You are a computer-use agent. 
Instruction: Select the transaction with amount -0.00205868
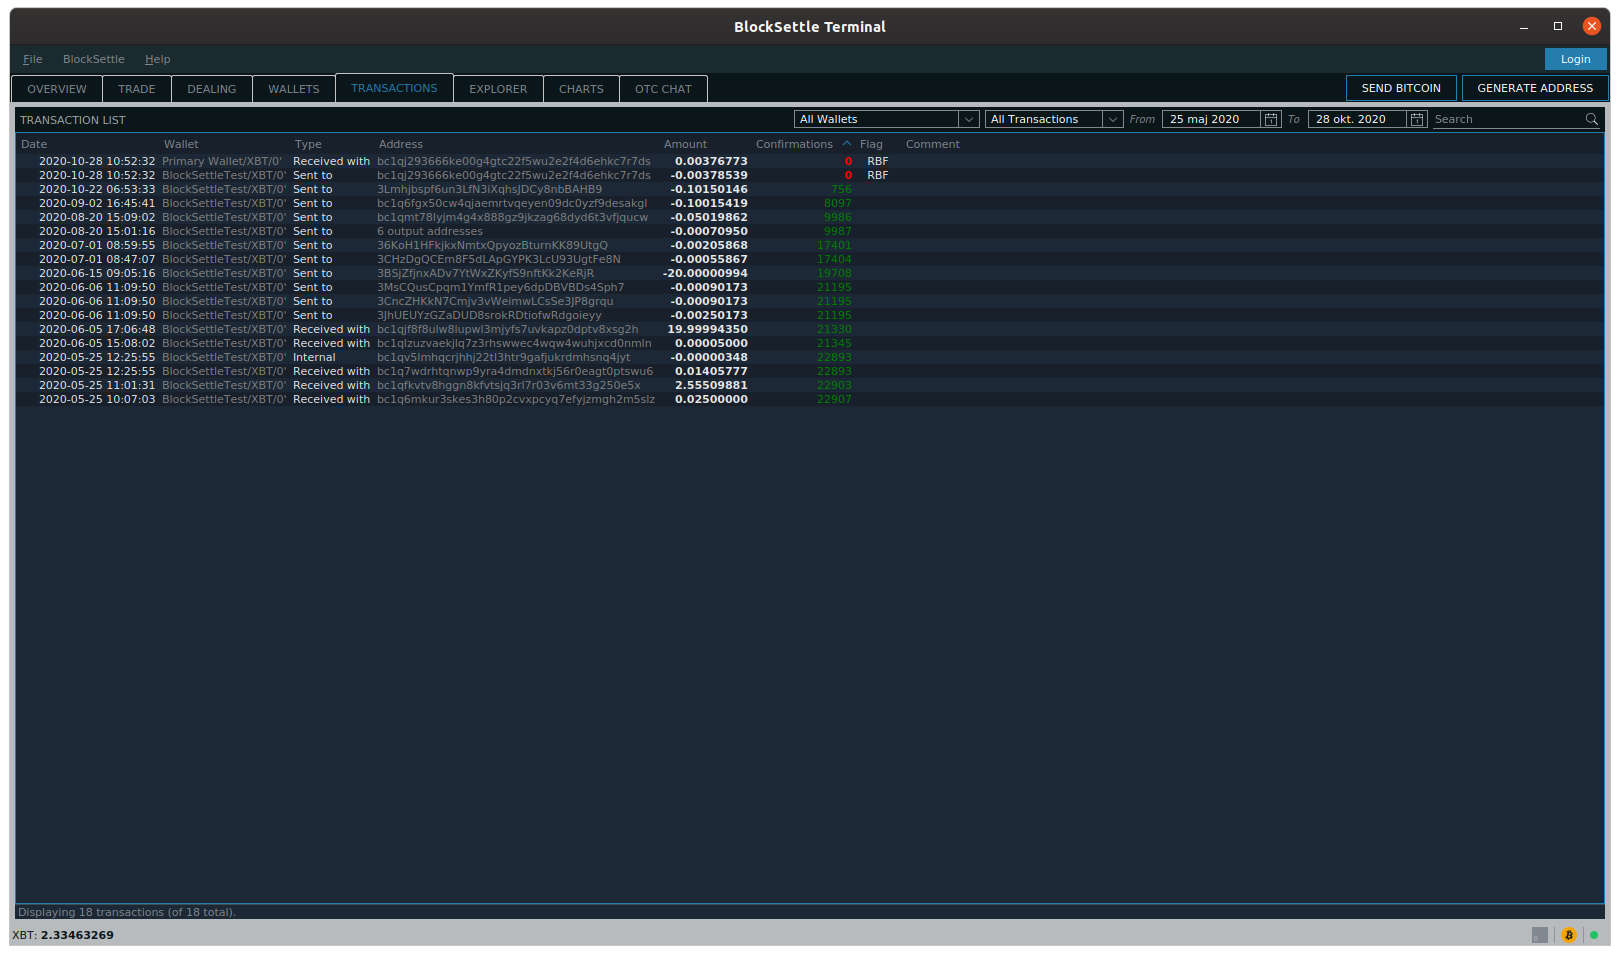810,245
